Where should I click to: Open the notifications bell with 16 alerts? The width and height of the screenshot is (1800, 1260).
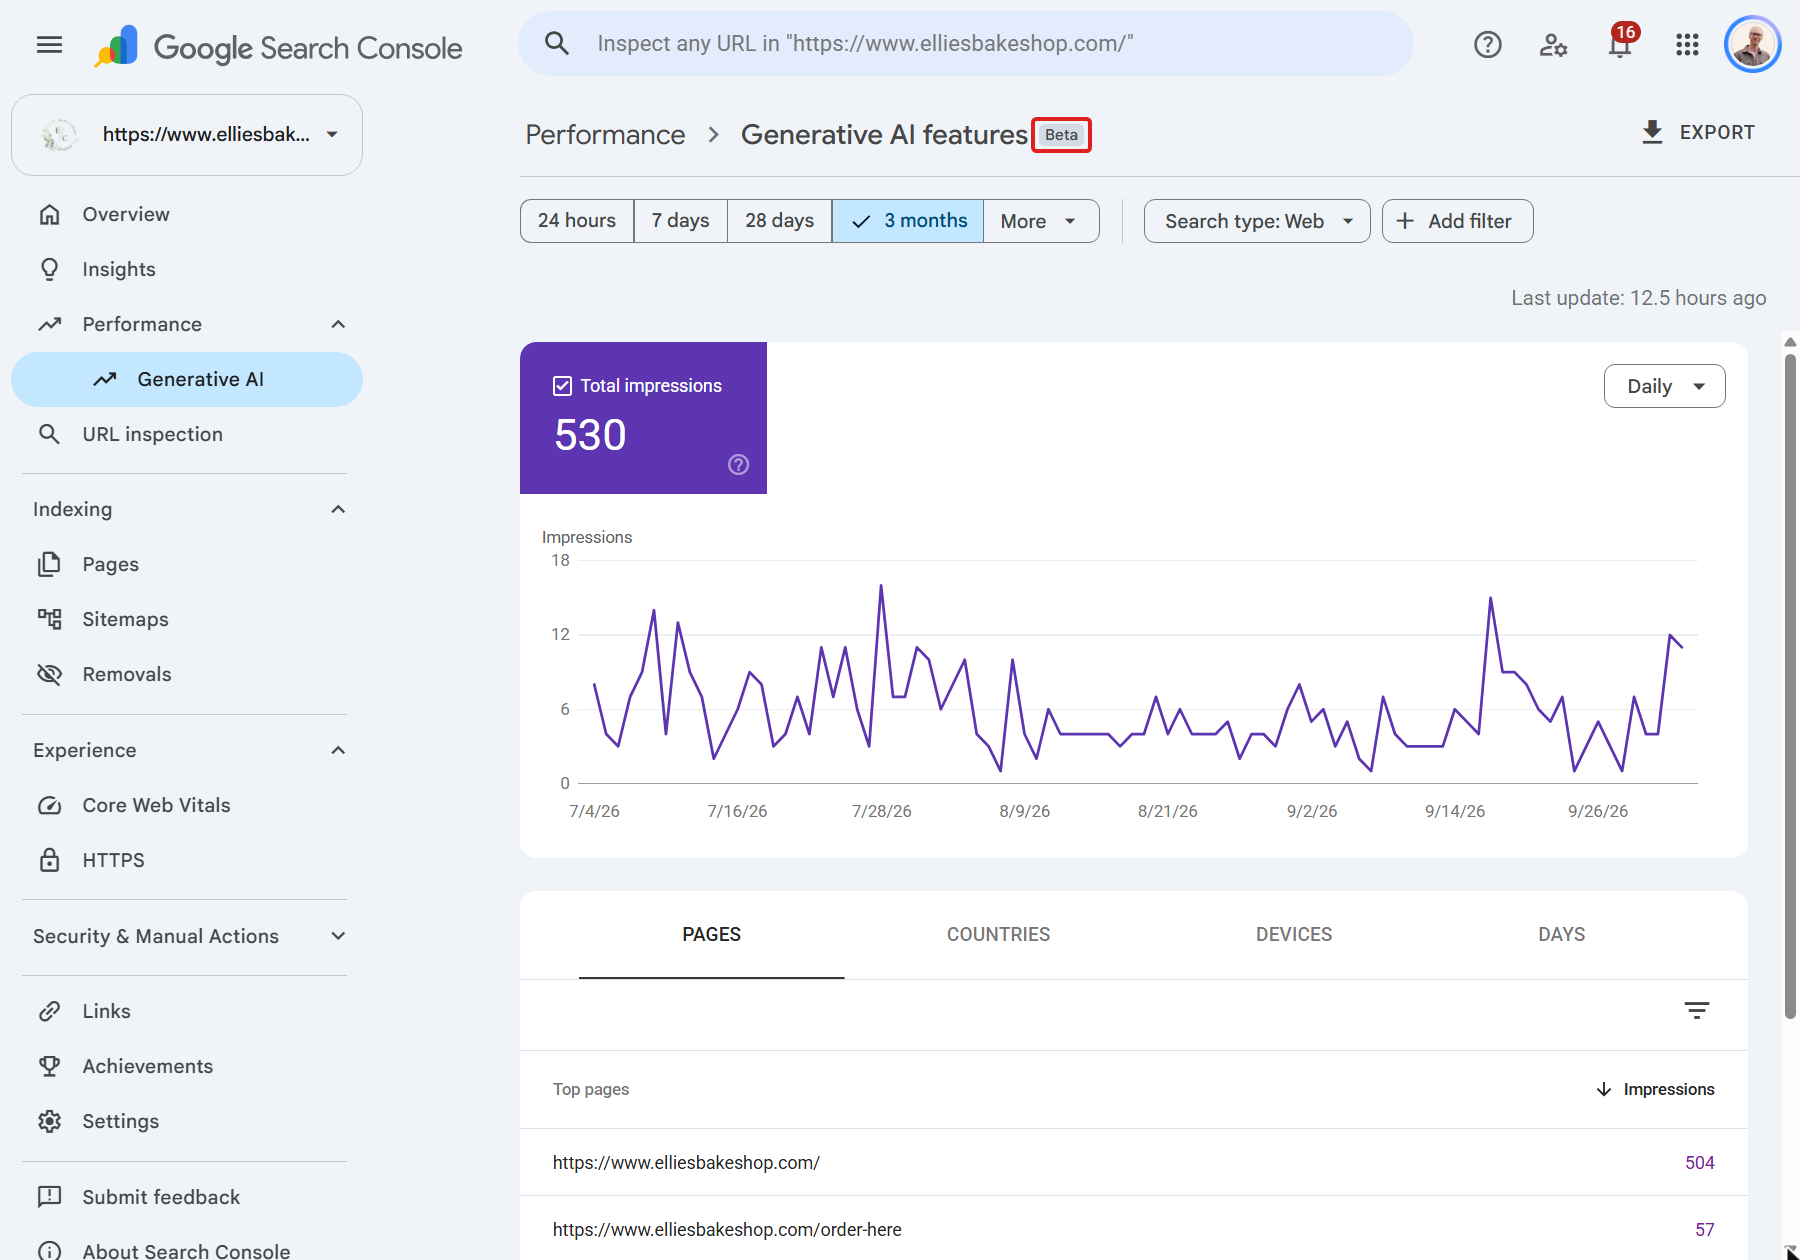(1621, 43)
